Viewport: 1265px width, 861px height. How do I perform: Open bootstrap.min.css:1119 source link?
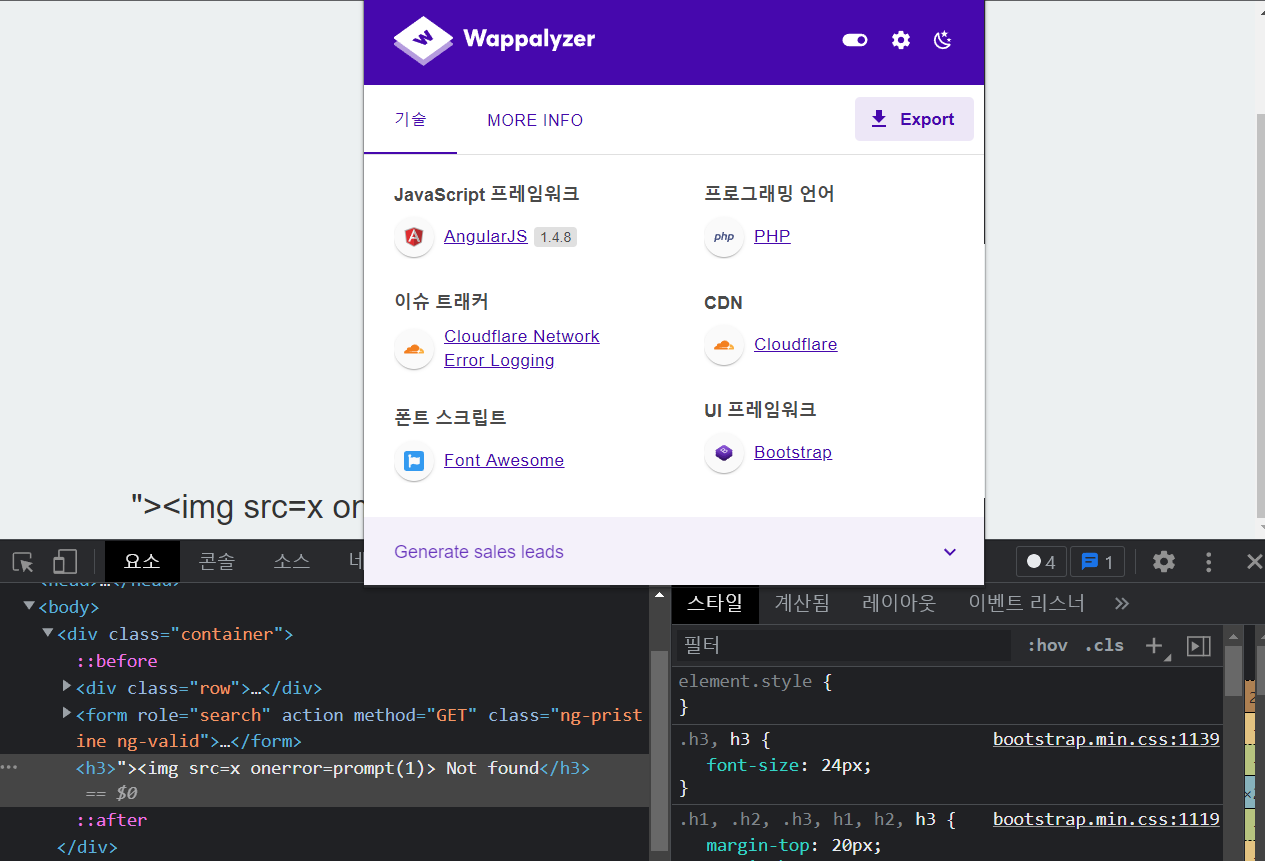(x=1106, y=819)
